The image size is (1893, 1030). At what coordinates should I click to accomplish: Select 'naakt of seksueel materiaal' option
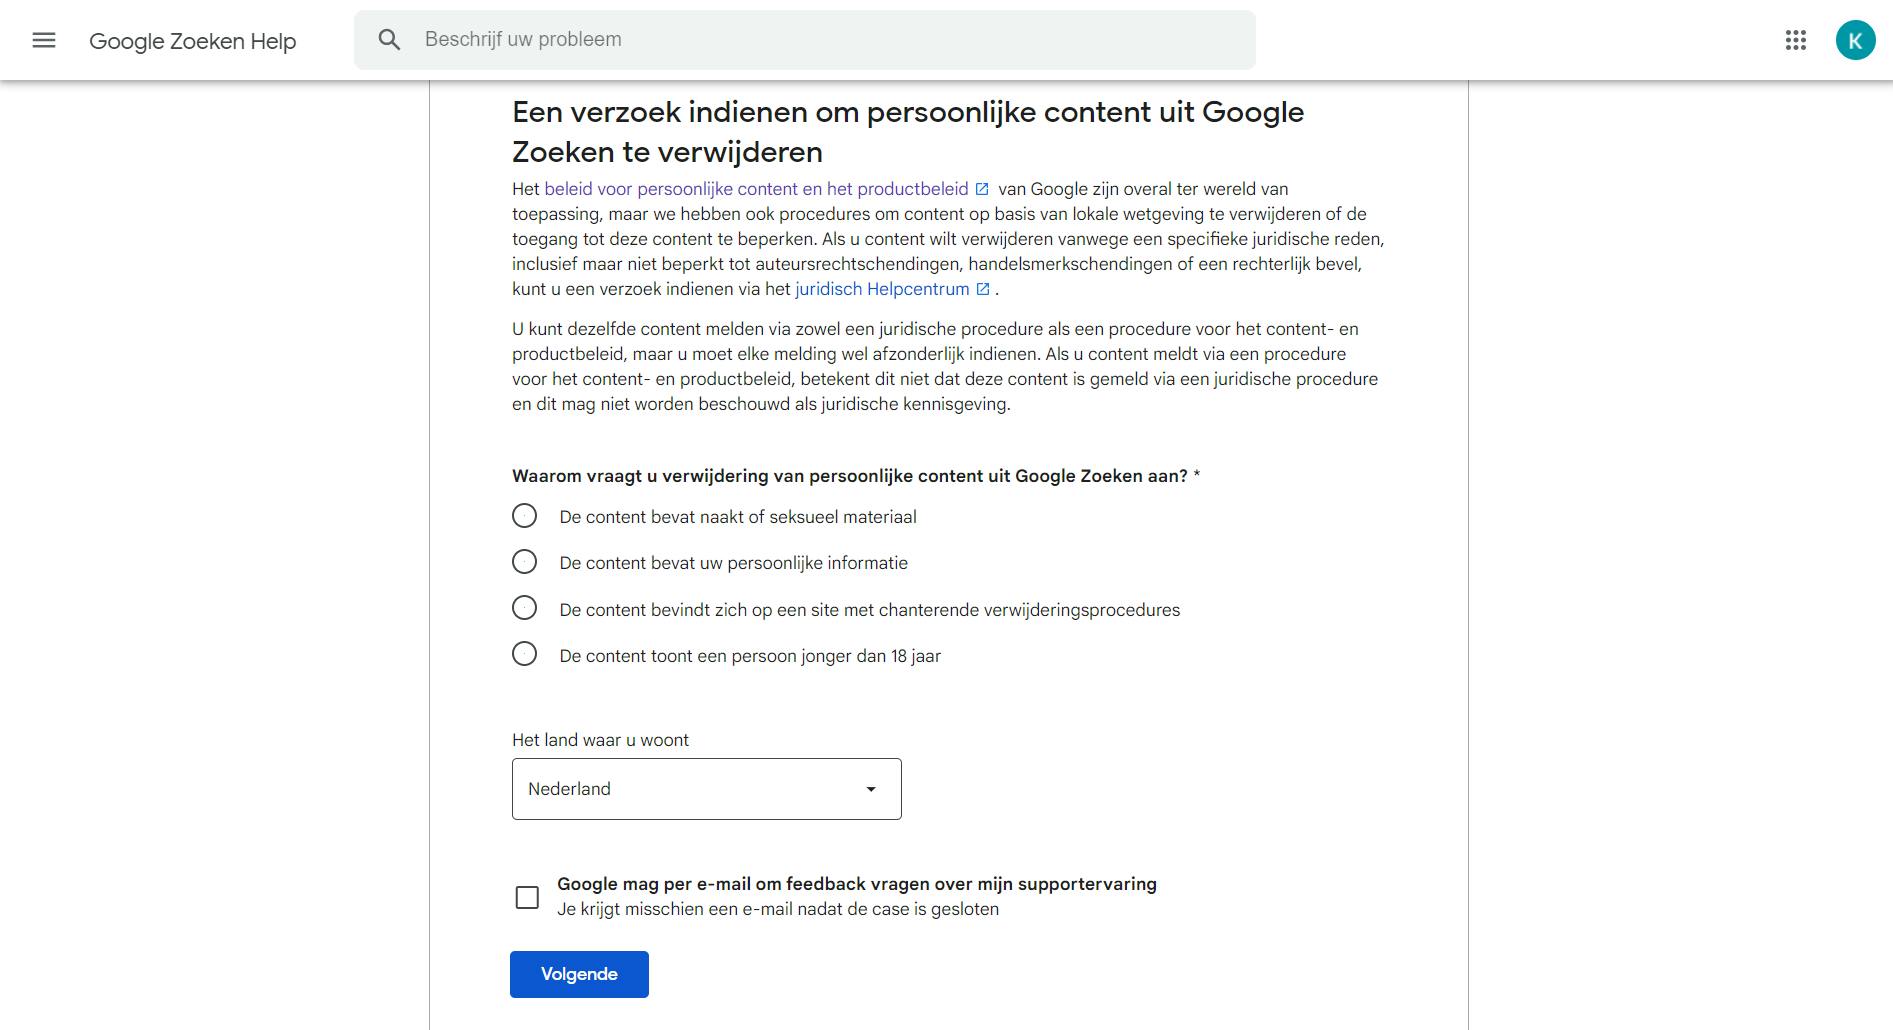[525, 516]
